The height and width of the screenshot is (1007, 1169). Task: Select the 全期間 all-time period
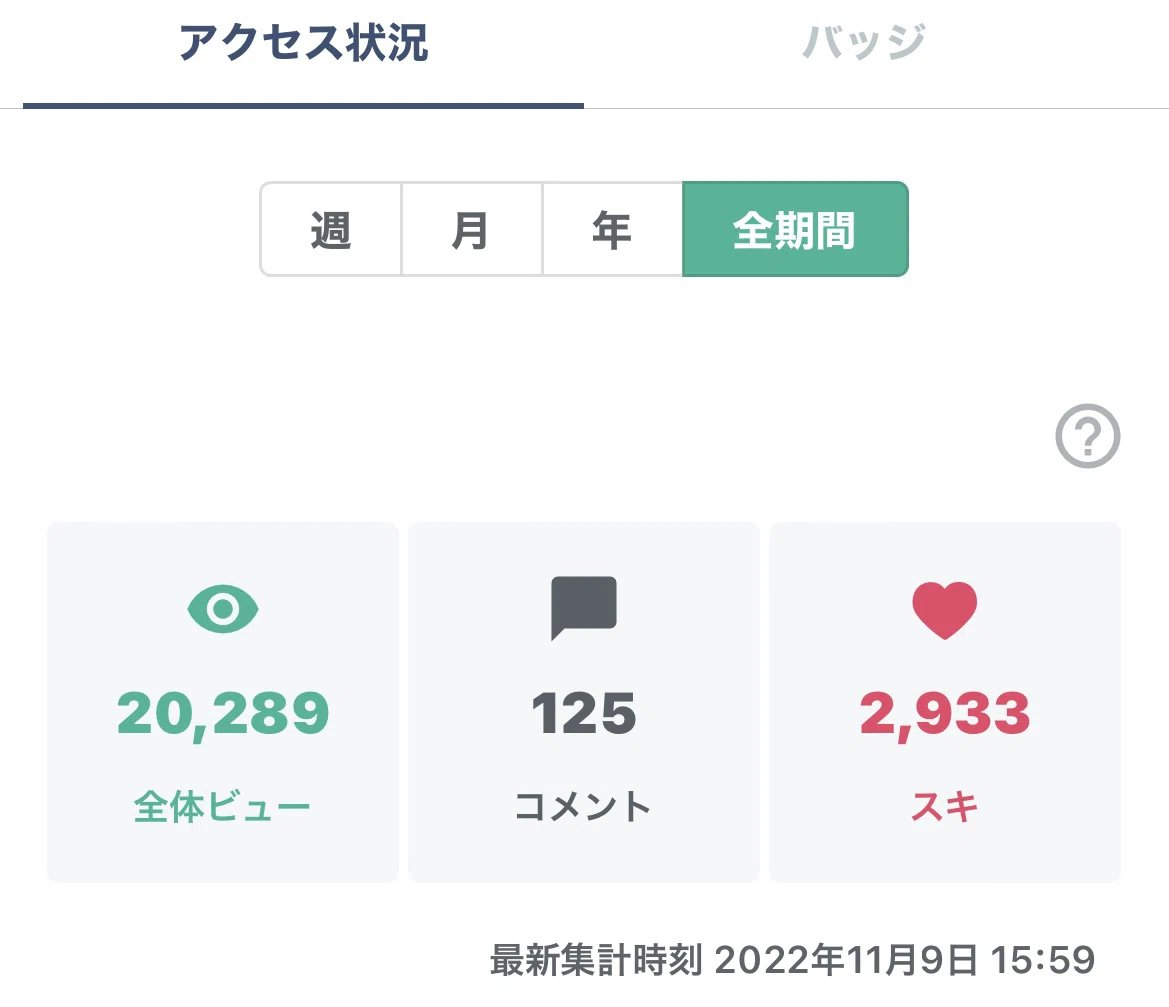795,229
